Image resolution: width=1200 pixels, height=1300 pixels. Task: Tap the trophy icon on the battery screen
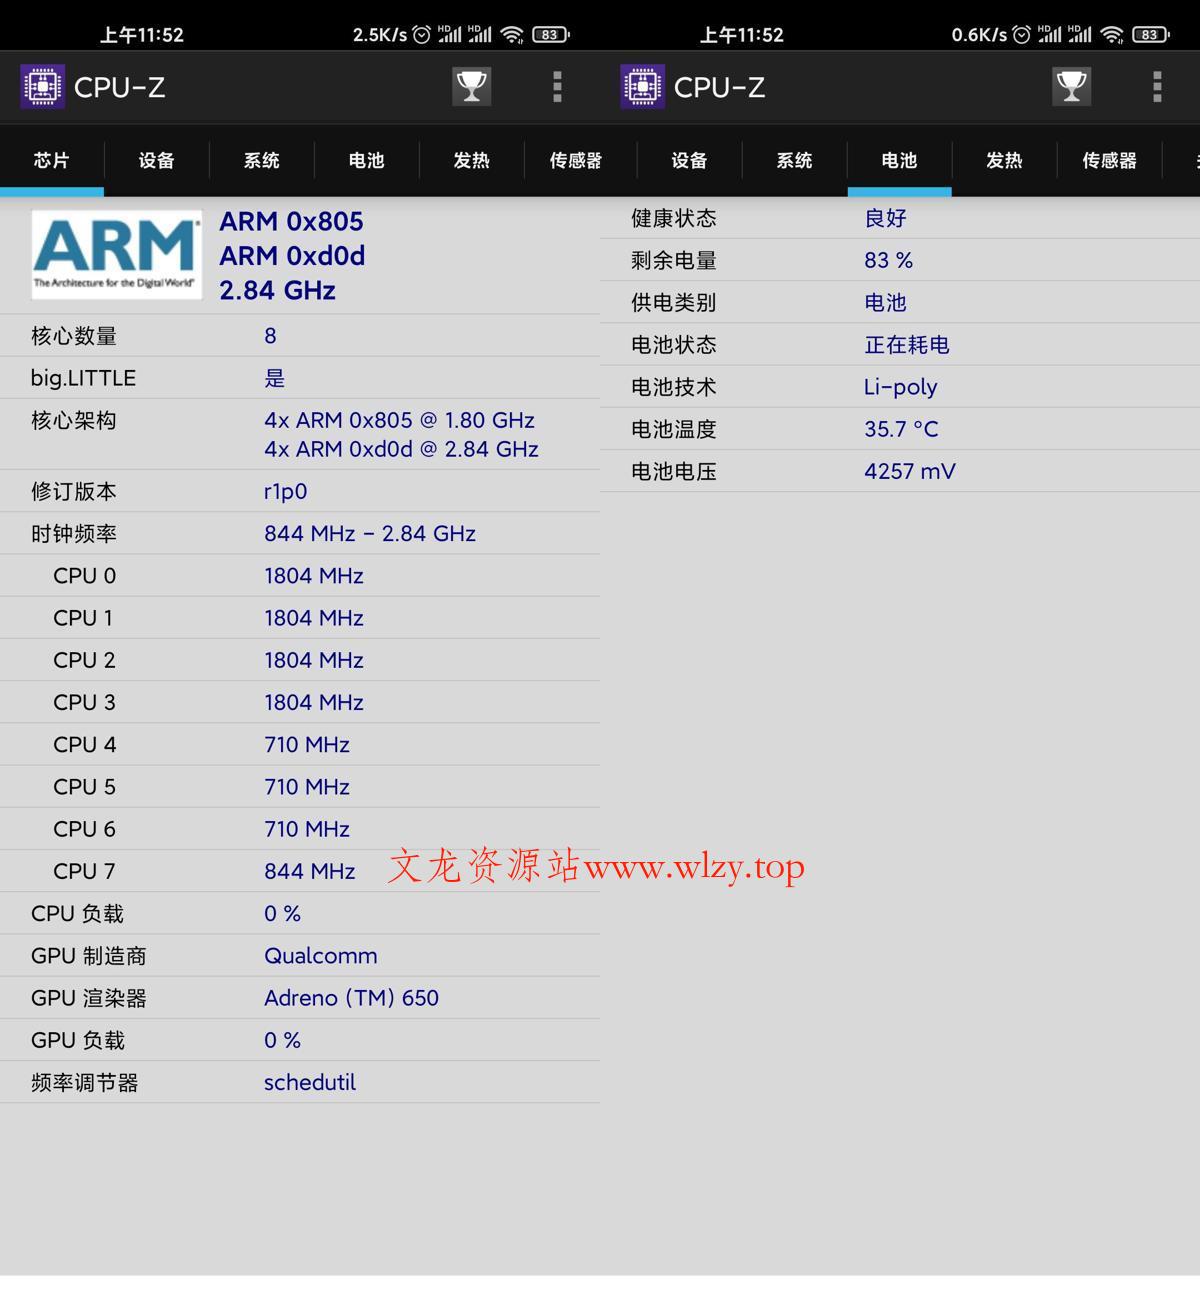(1071, 87)
